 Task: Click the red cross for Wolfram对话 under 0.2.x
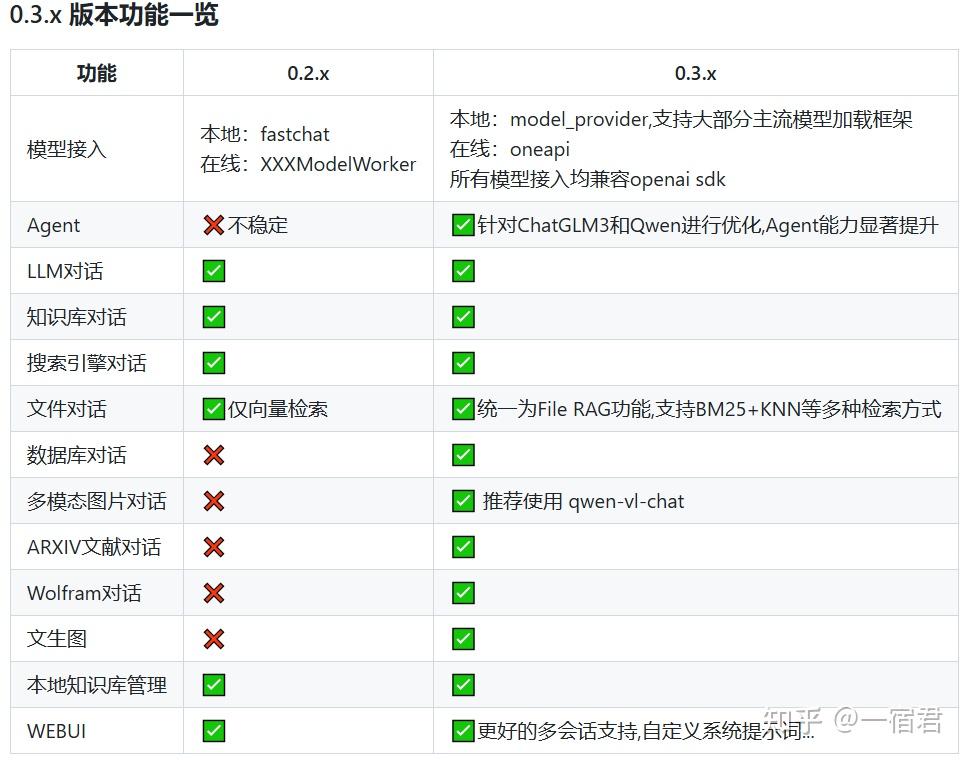point(213,591)
